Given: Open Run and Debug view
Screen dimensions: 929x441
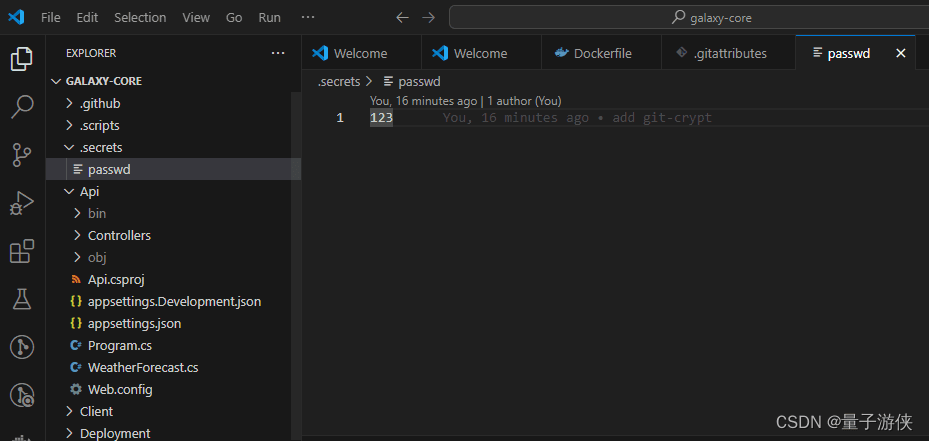Looking at the screenshot, I should (x=22, y=204).
